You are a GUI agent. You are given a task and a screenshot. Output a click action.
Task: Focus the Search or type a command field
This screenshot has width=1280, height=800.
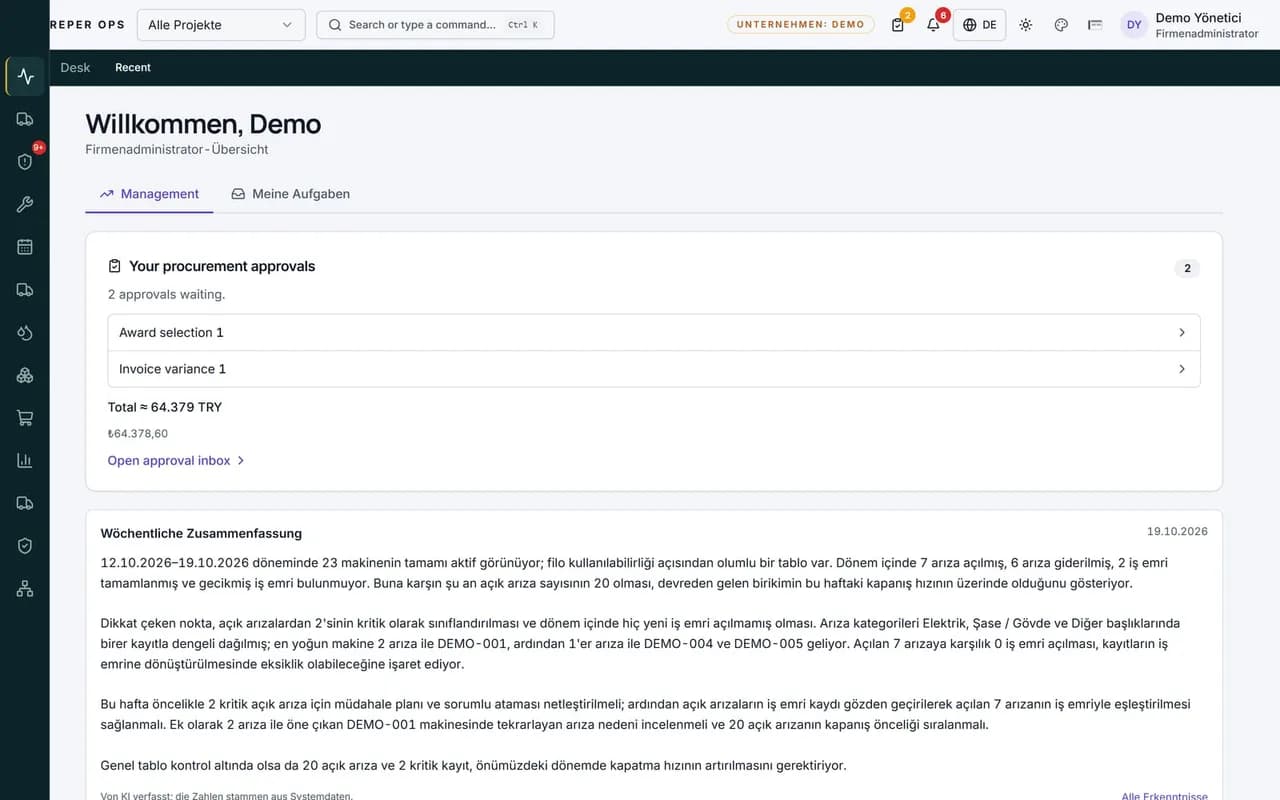[435, 25]
